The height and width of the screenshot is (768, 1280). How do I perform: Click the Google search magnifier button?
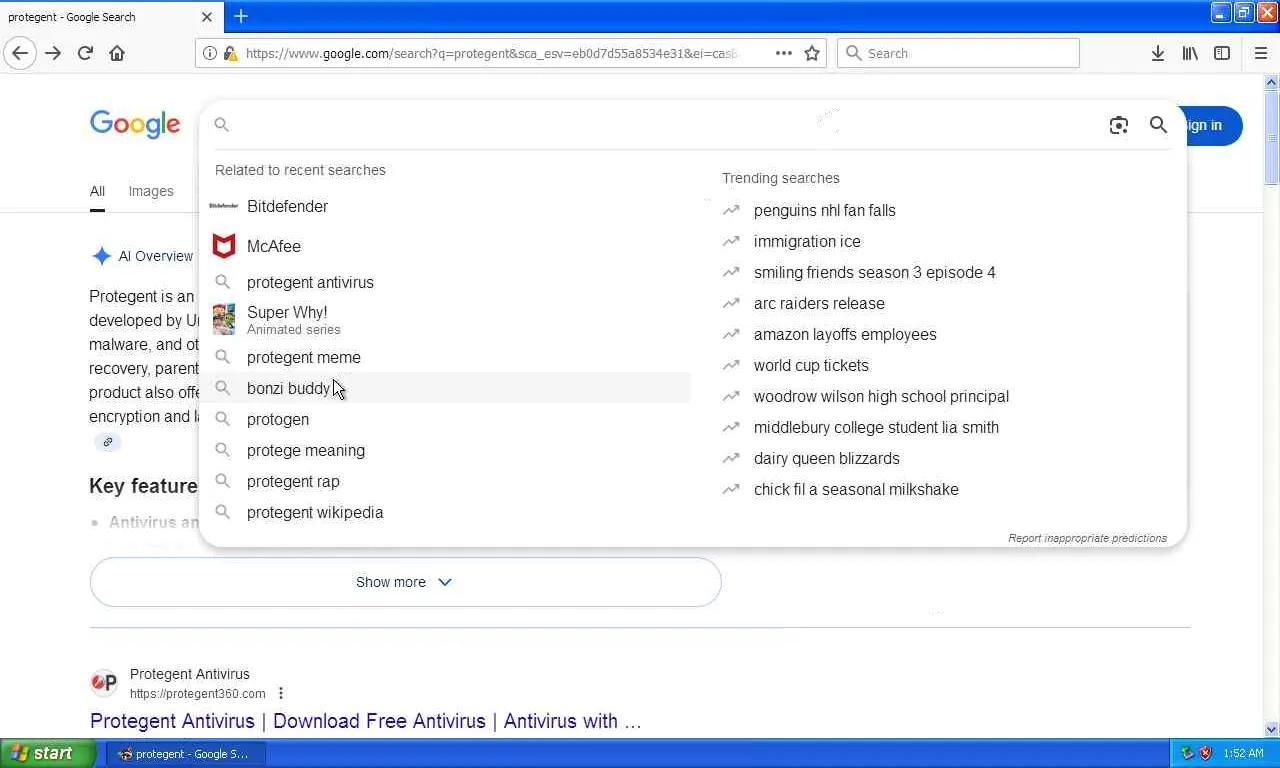(1158, 125)
